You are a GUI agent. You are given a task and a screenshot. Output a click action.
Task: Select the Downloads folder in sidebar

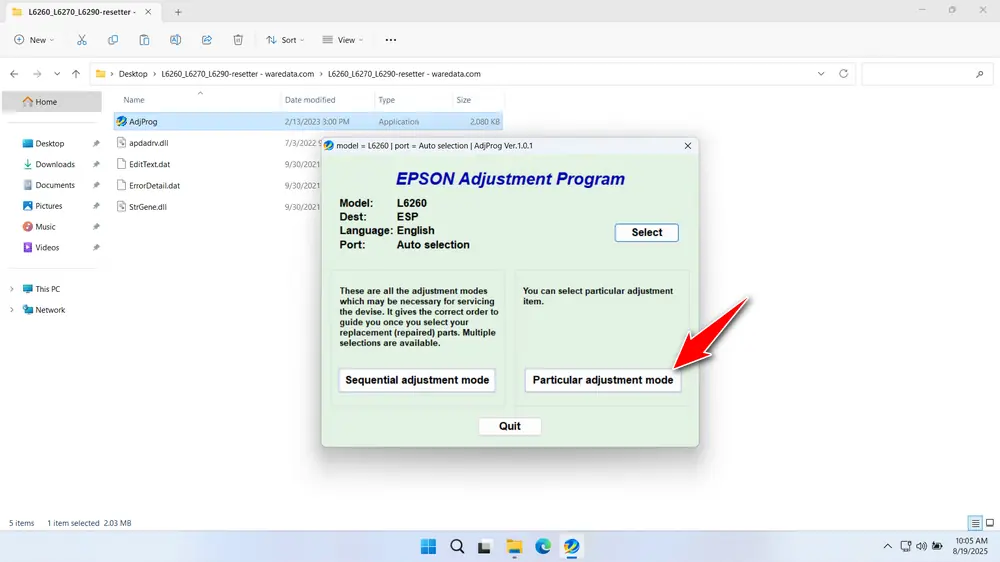pyautogui.click(x=55, y=164)
